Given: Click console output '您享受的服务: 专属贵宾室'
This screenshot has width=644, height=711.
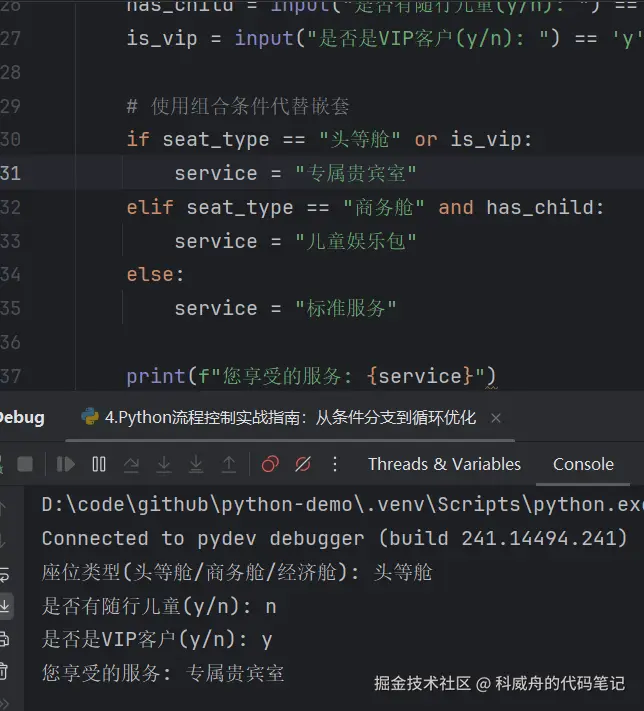Looking at the screenshot, I should [x=163, y=673].
